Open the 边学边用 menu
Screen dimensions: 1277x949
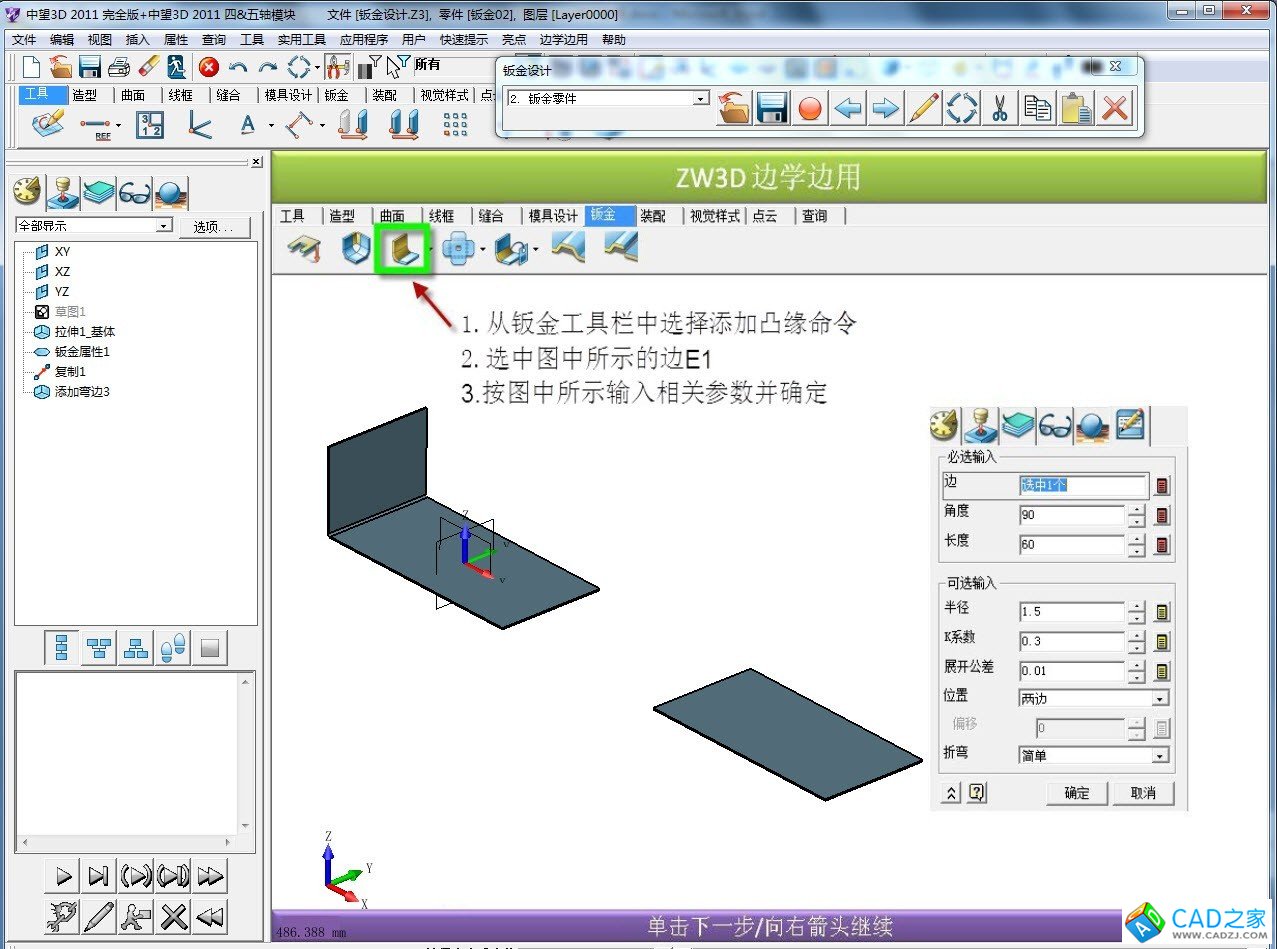564,40
